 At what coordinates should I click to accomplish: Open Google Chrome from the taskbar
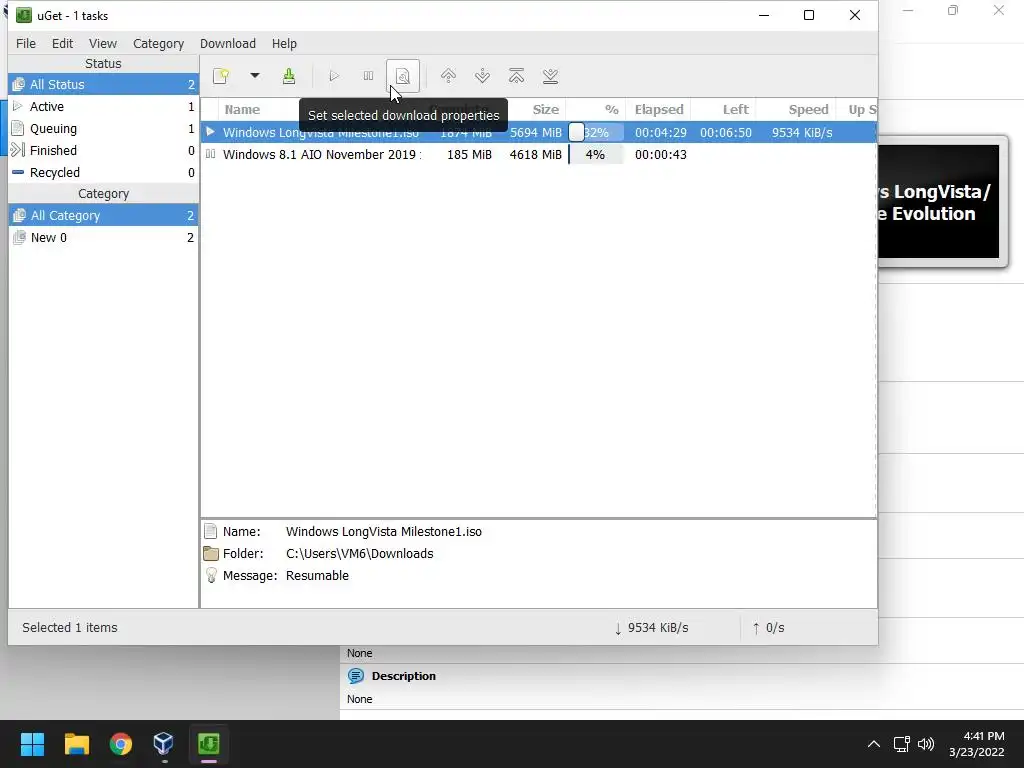tap(121, 744)
